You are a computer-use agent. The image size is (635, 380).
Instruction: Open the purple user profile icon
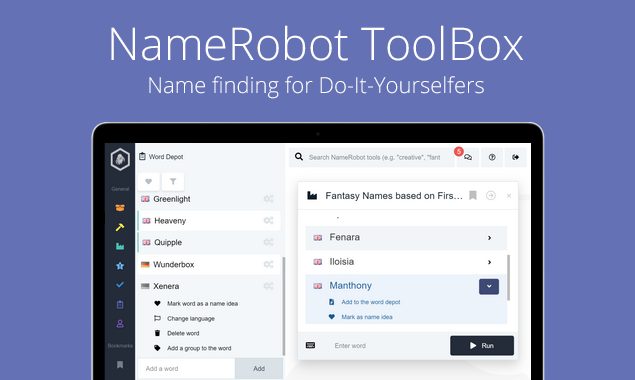click(x=120, y=324)
